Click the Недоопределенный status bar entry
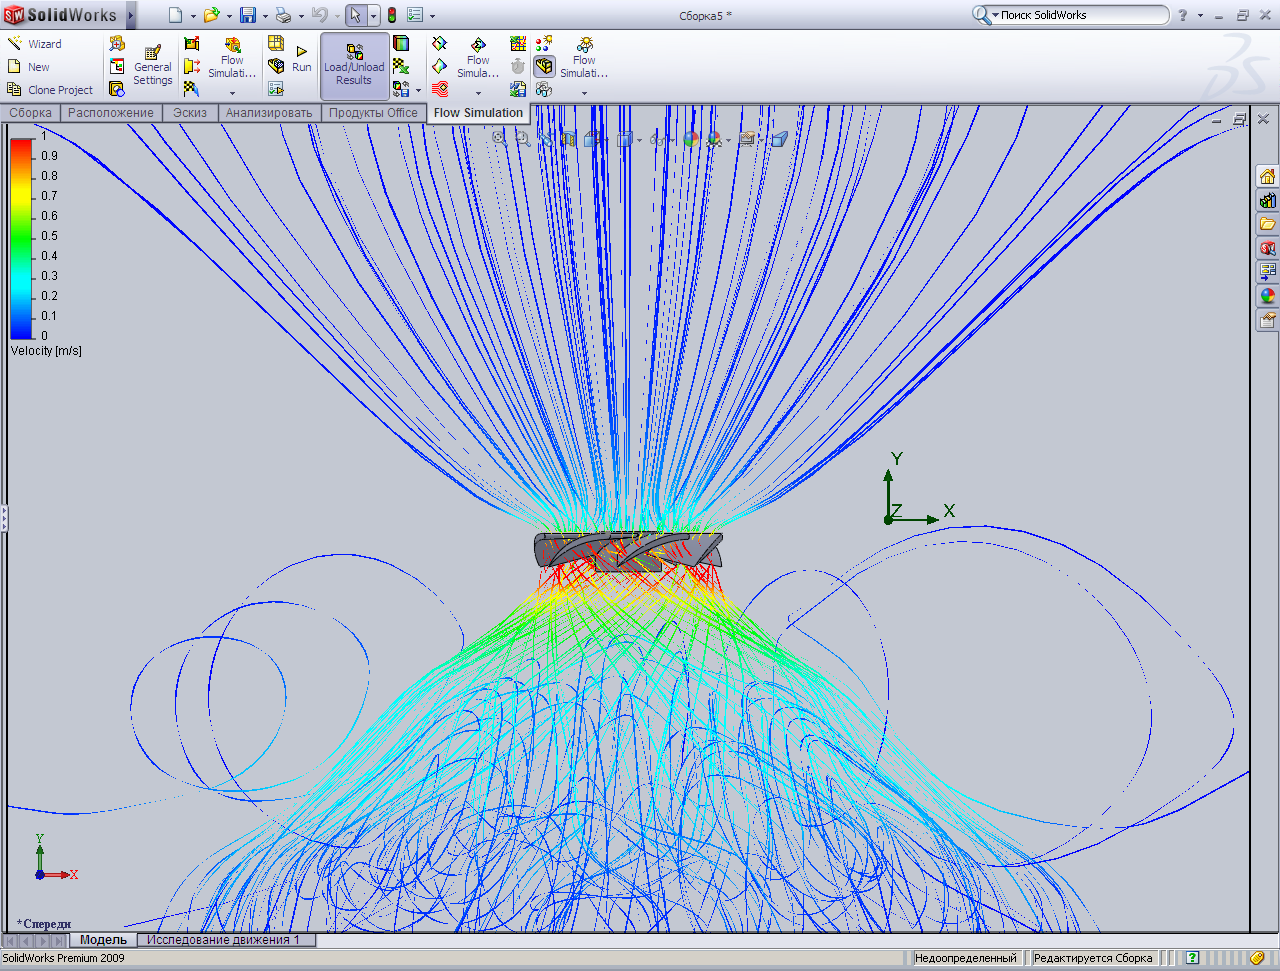The image size is (1280, 971). (x=966, y=958)
